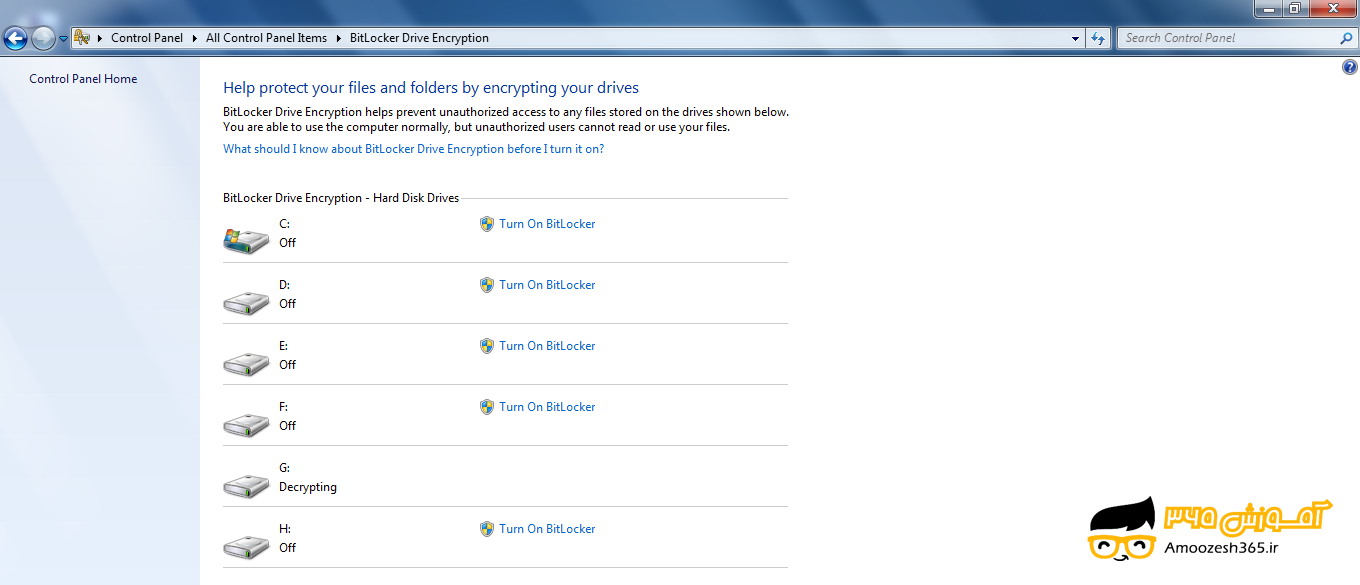
Task: Turn On BitLocker for drive F:
Action: point(547,407)
